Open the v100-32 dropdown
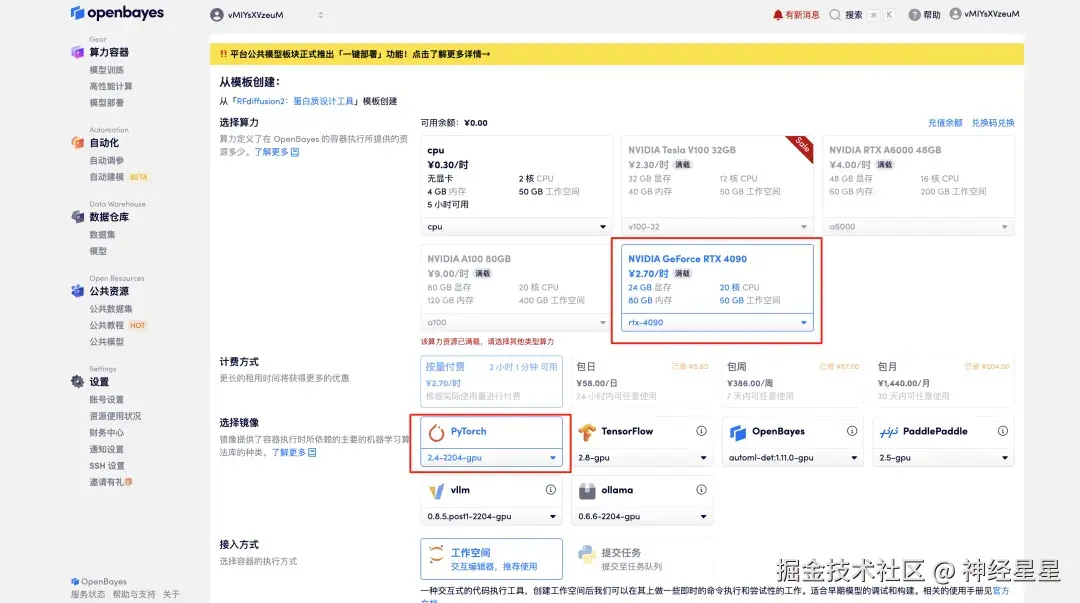 pyautogui.click(x=717, y=227)
